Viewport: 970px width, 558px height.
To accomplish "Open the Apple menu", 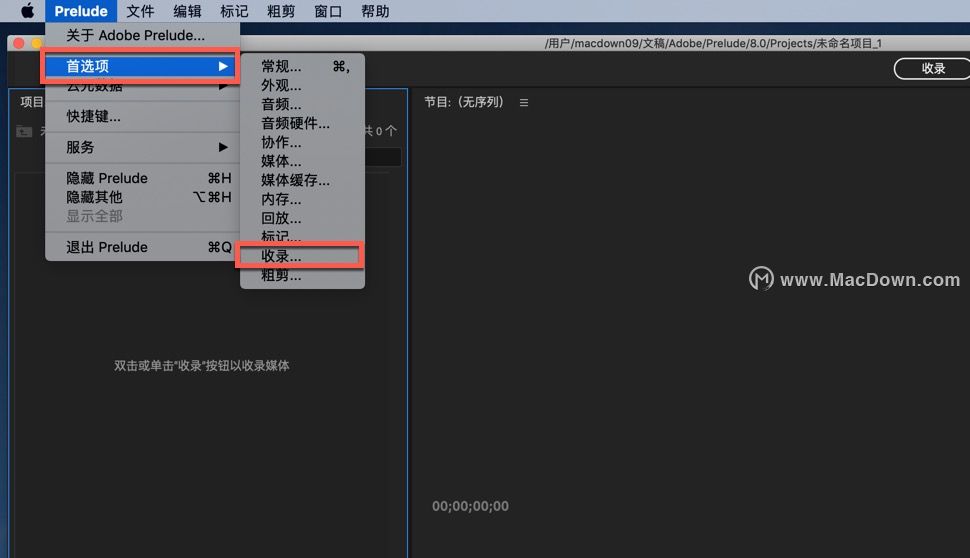I will coord(27,11).
